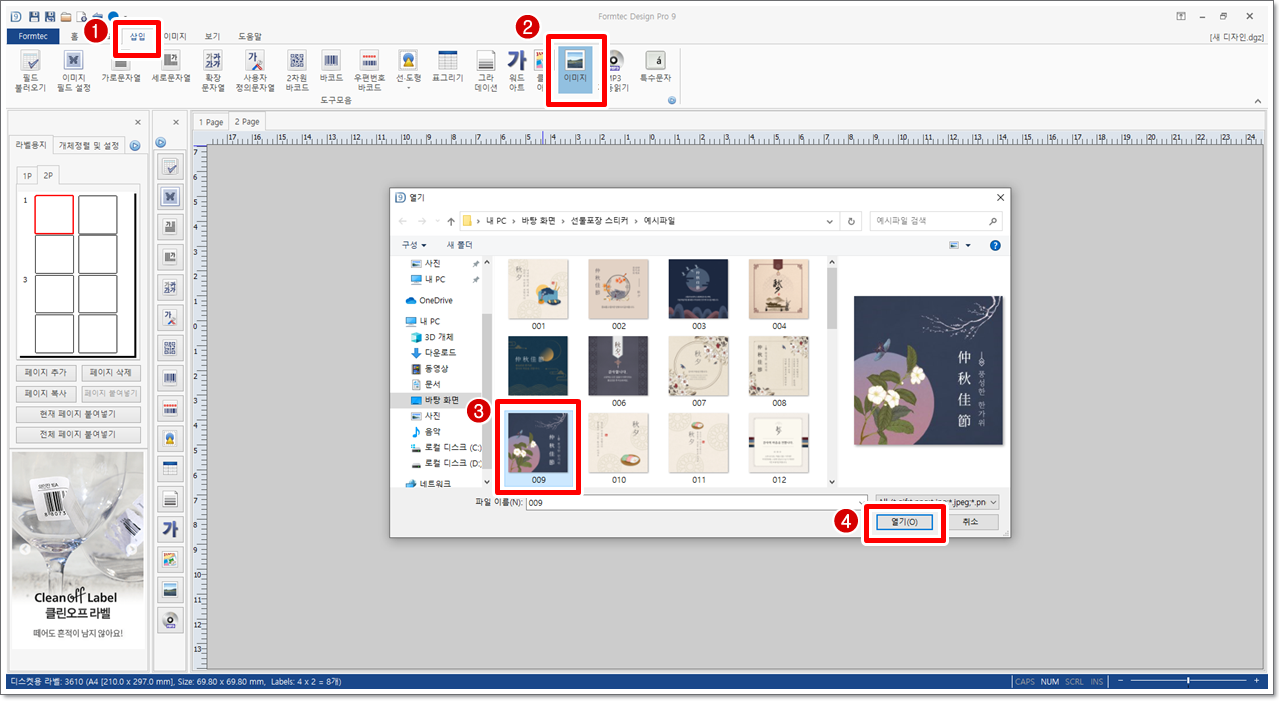The image size is (1280, 701).
Task: Expand the 선·도형 dropdown arrow
Action: click(407, 88)
